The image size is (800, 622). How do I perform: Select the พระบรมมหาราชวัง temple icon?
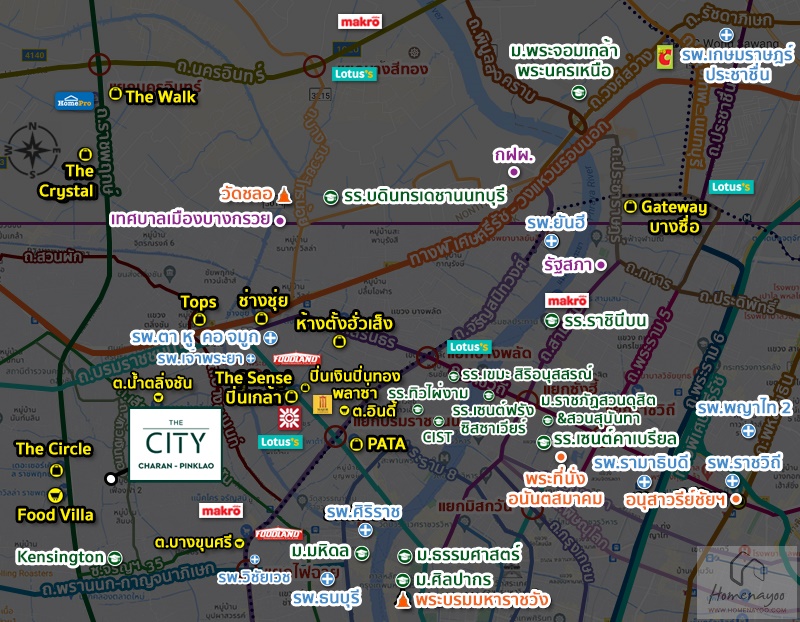pyautogui.click(x=403, y=600)
